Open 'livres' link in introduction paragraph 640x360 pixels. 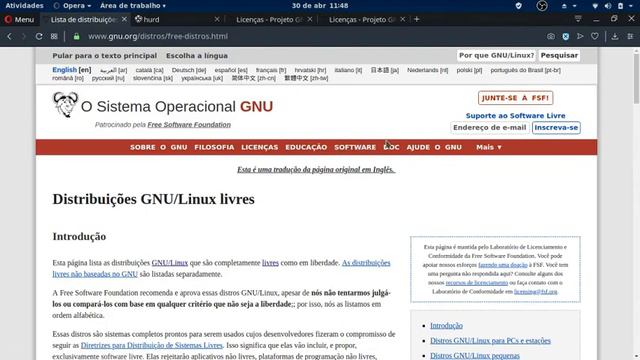[x=270, y=262]
